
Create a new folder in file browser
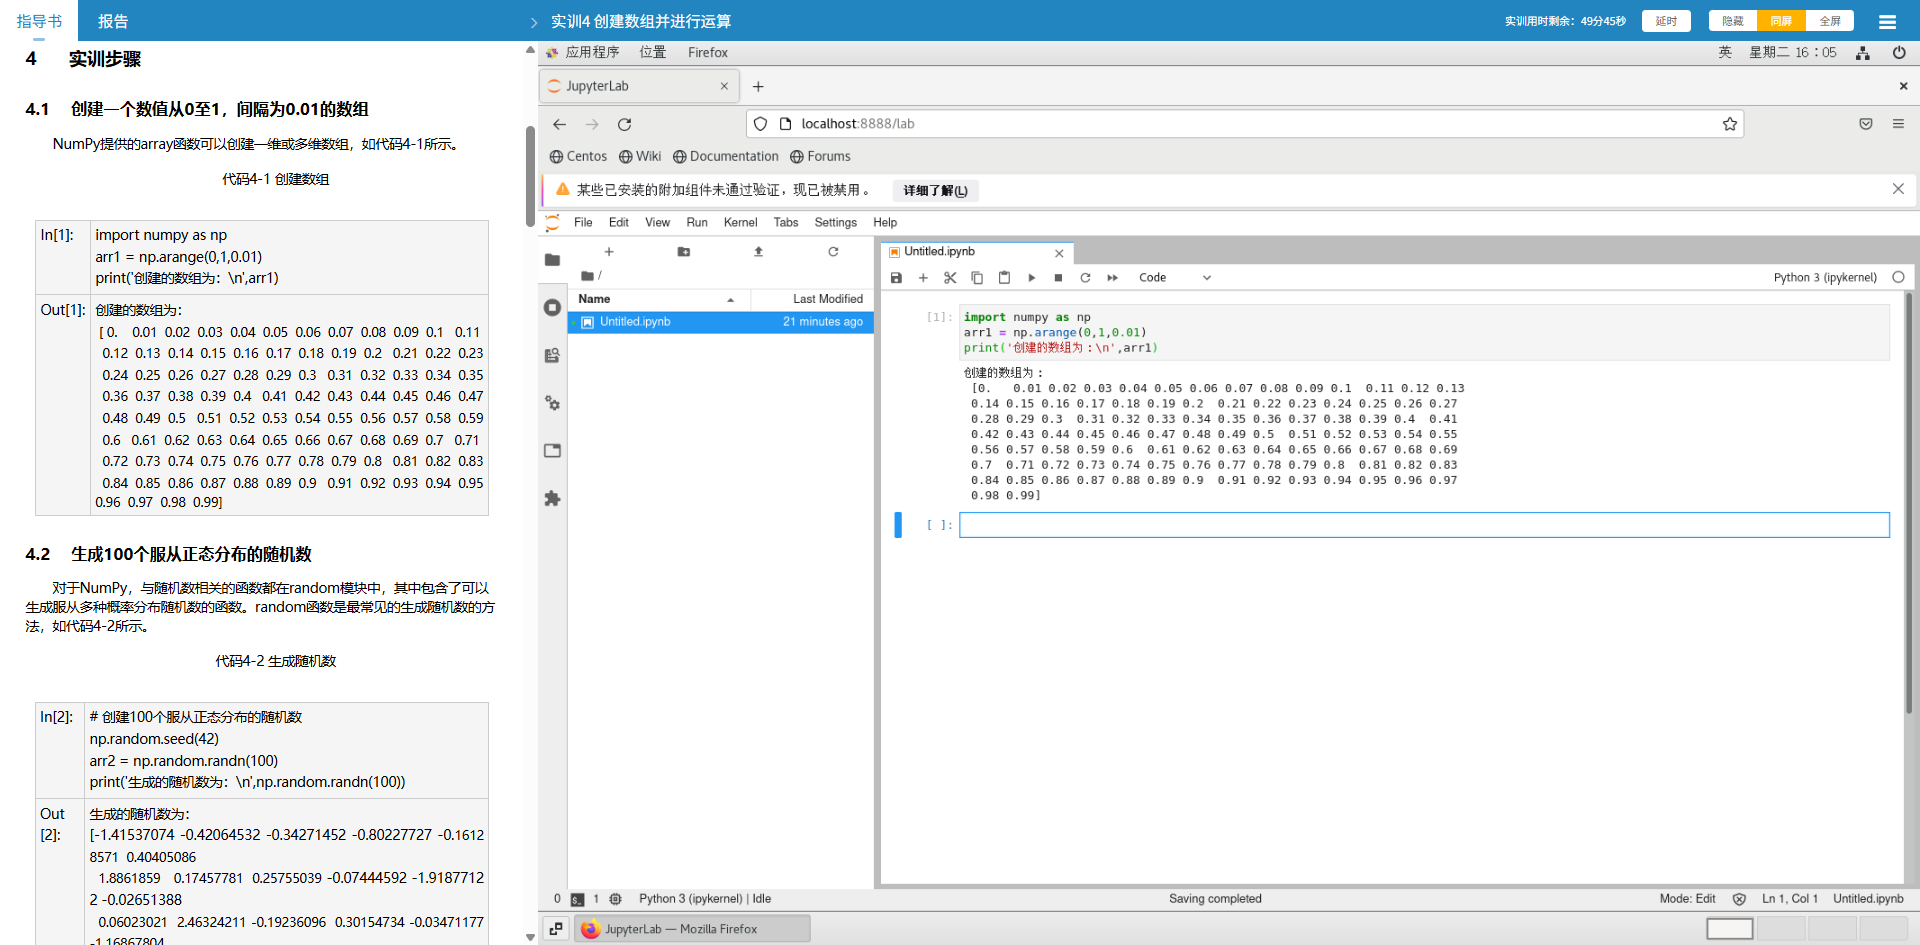click(684, 252)
